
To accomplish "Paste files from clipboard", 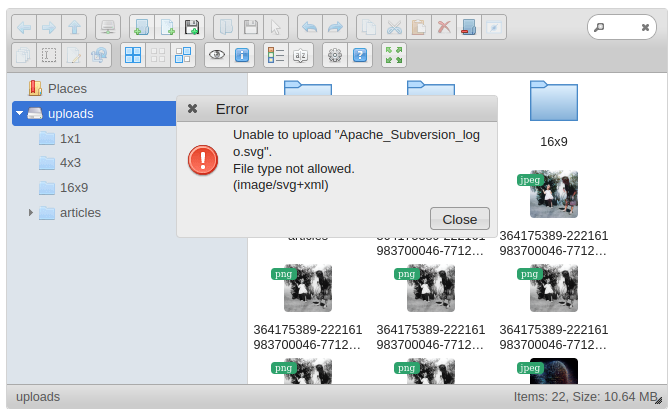I will point(419,27).
